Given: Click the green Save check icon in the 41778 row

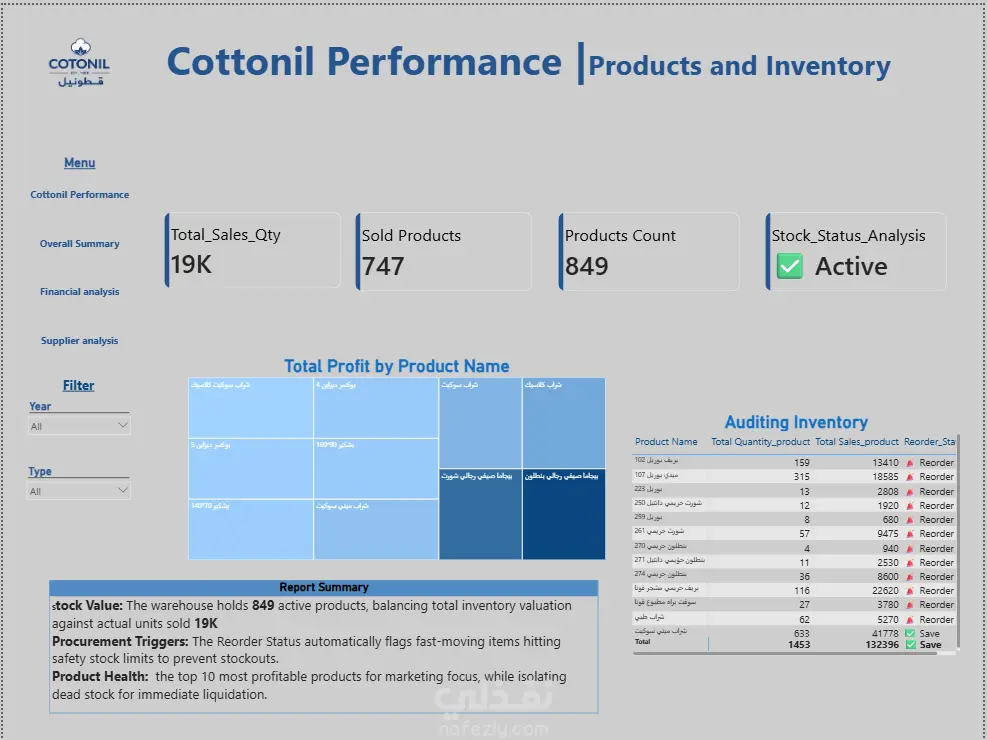Looking at the screenshot, I should (910, 634).
